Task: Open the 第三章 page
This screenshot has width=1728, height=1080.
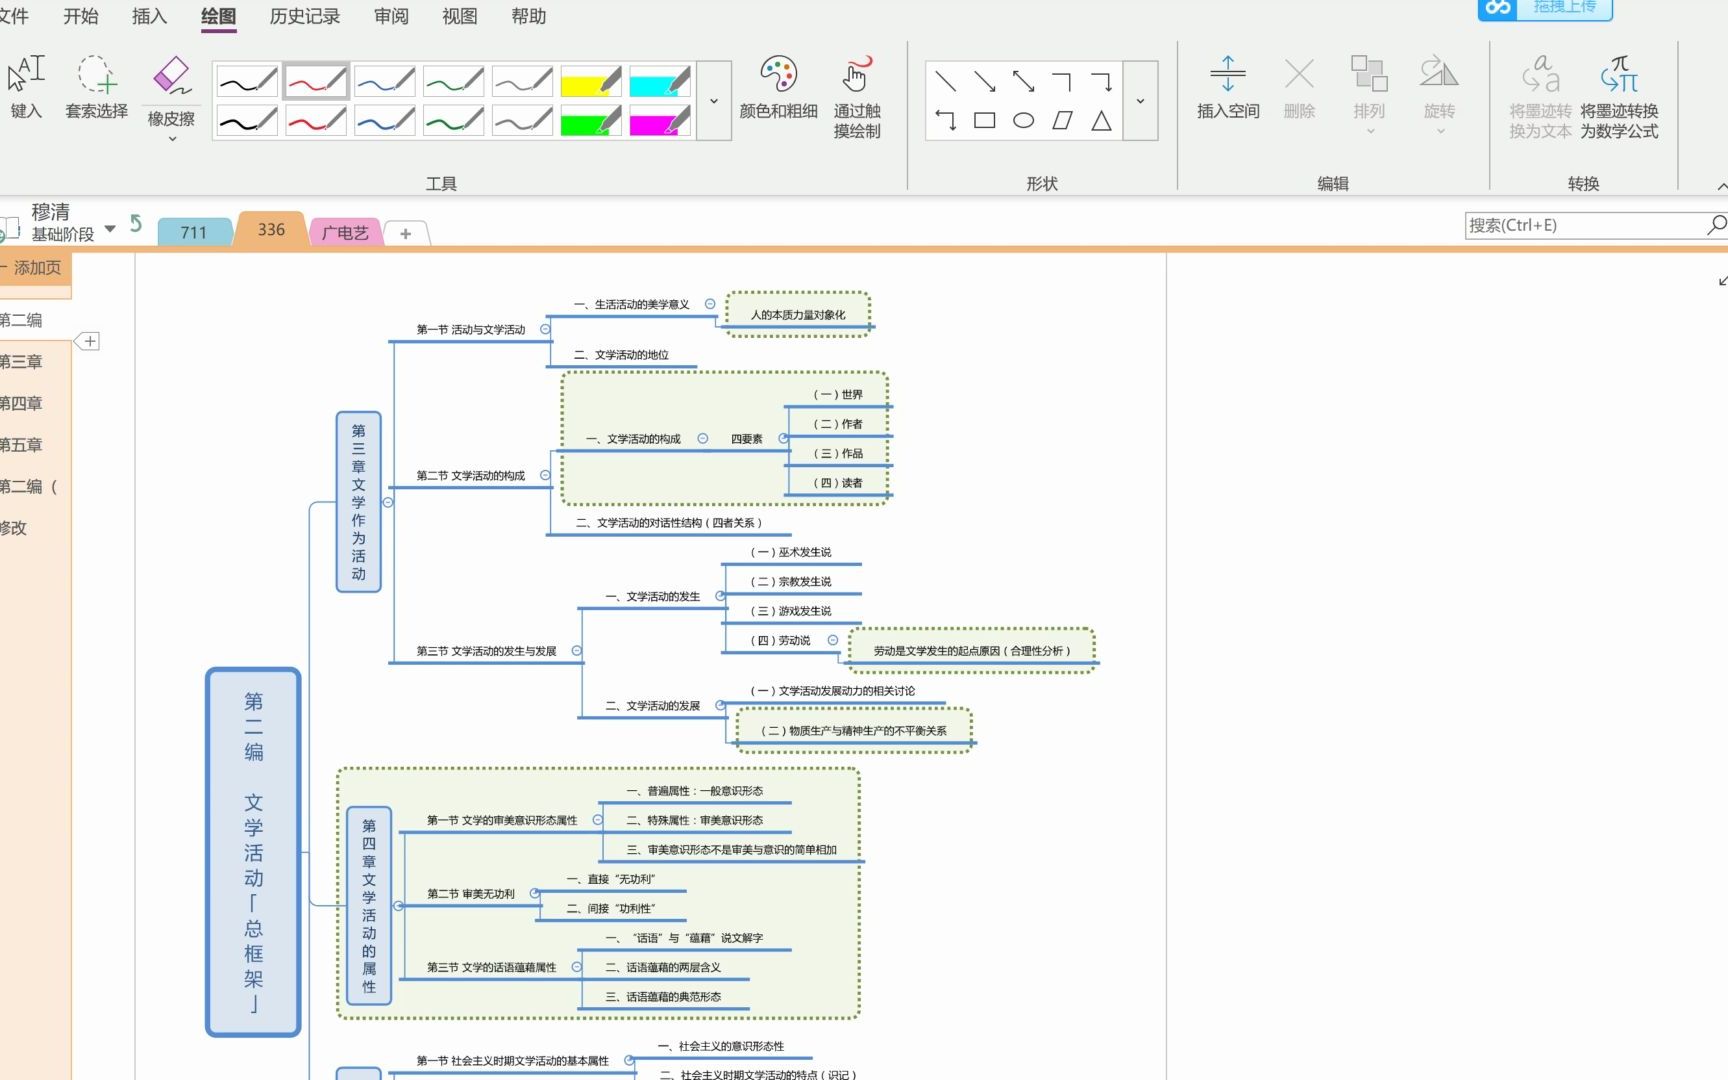Action: click(x=21, y=361)
